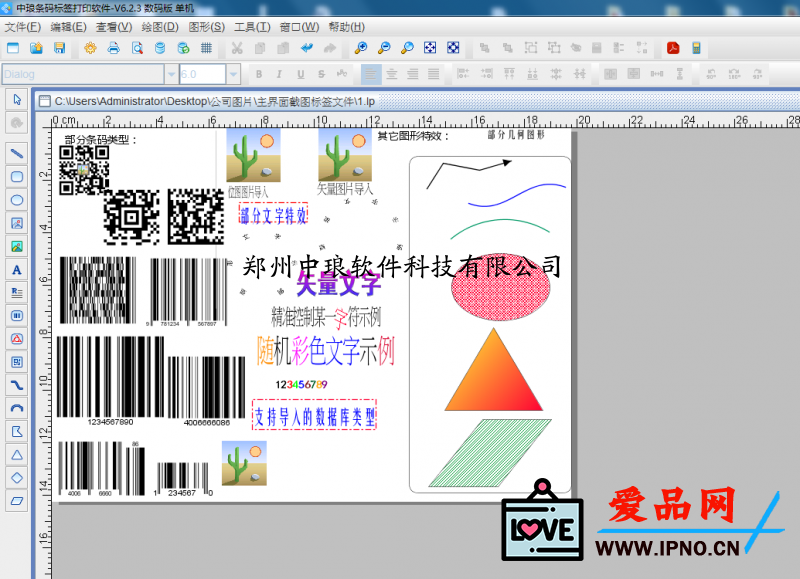The height and width of the screenshot is (579, 800).
Task: Select the Parallelogram shape tool
Action: tap(17, 501)
